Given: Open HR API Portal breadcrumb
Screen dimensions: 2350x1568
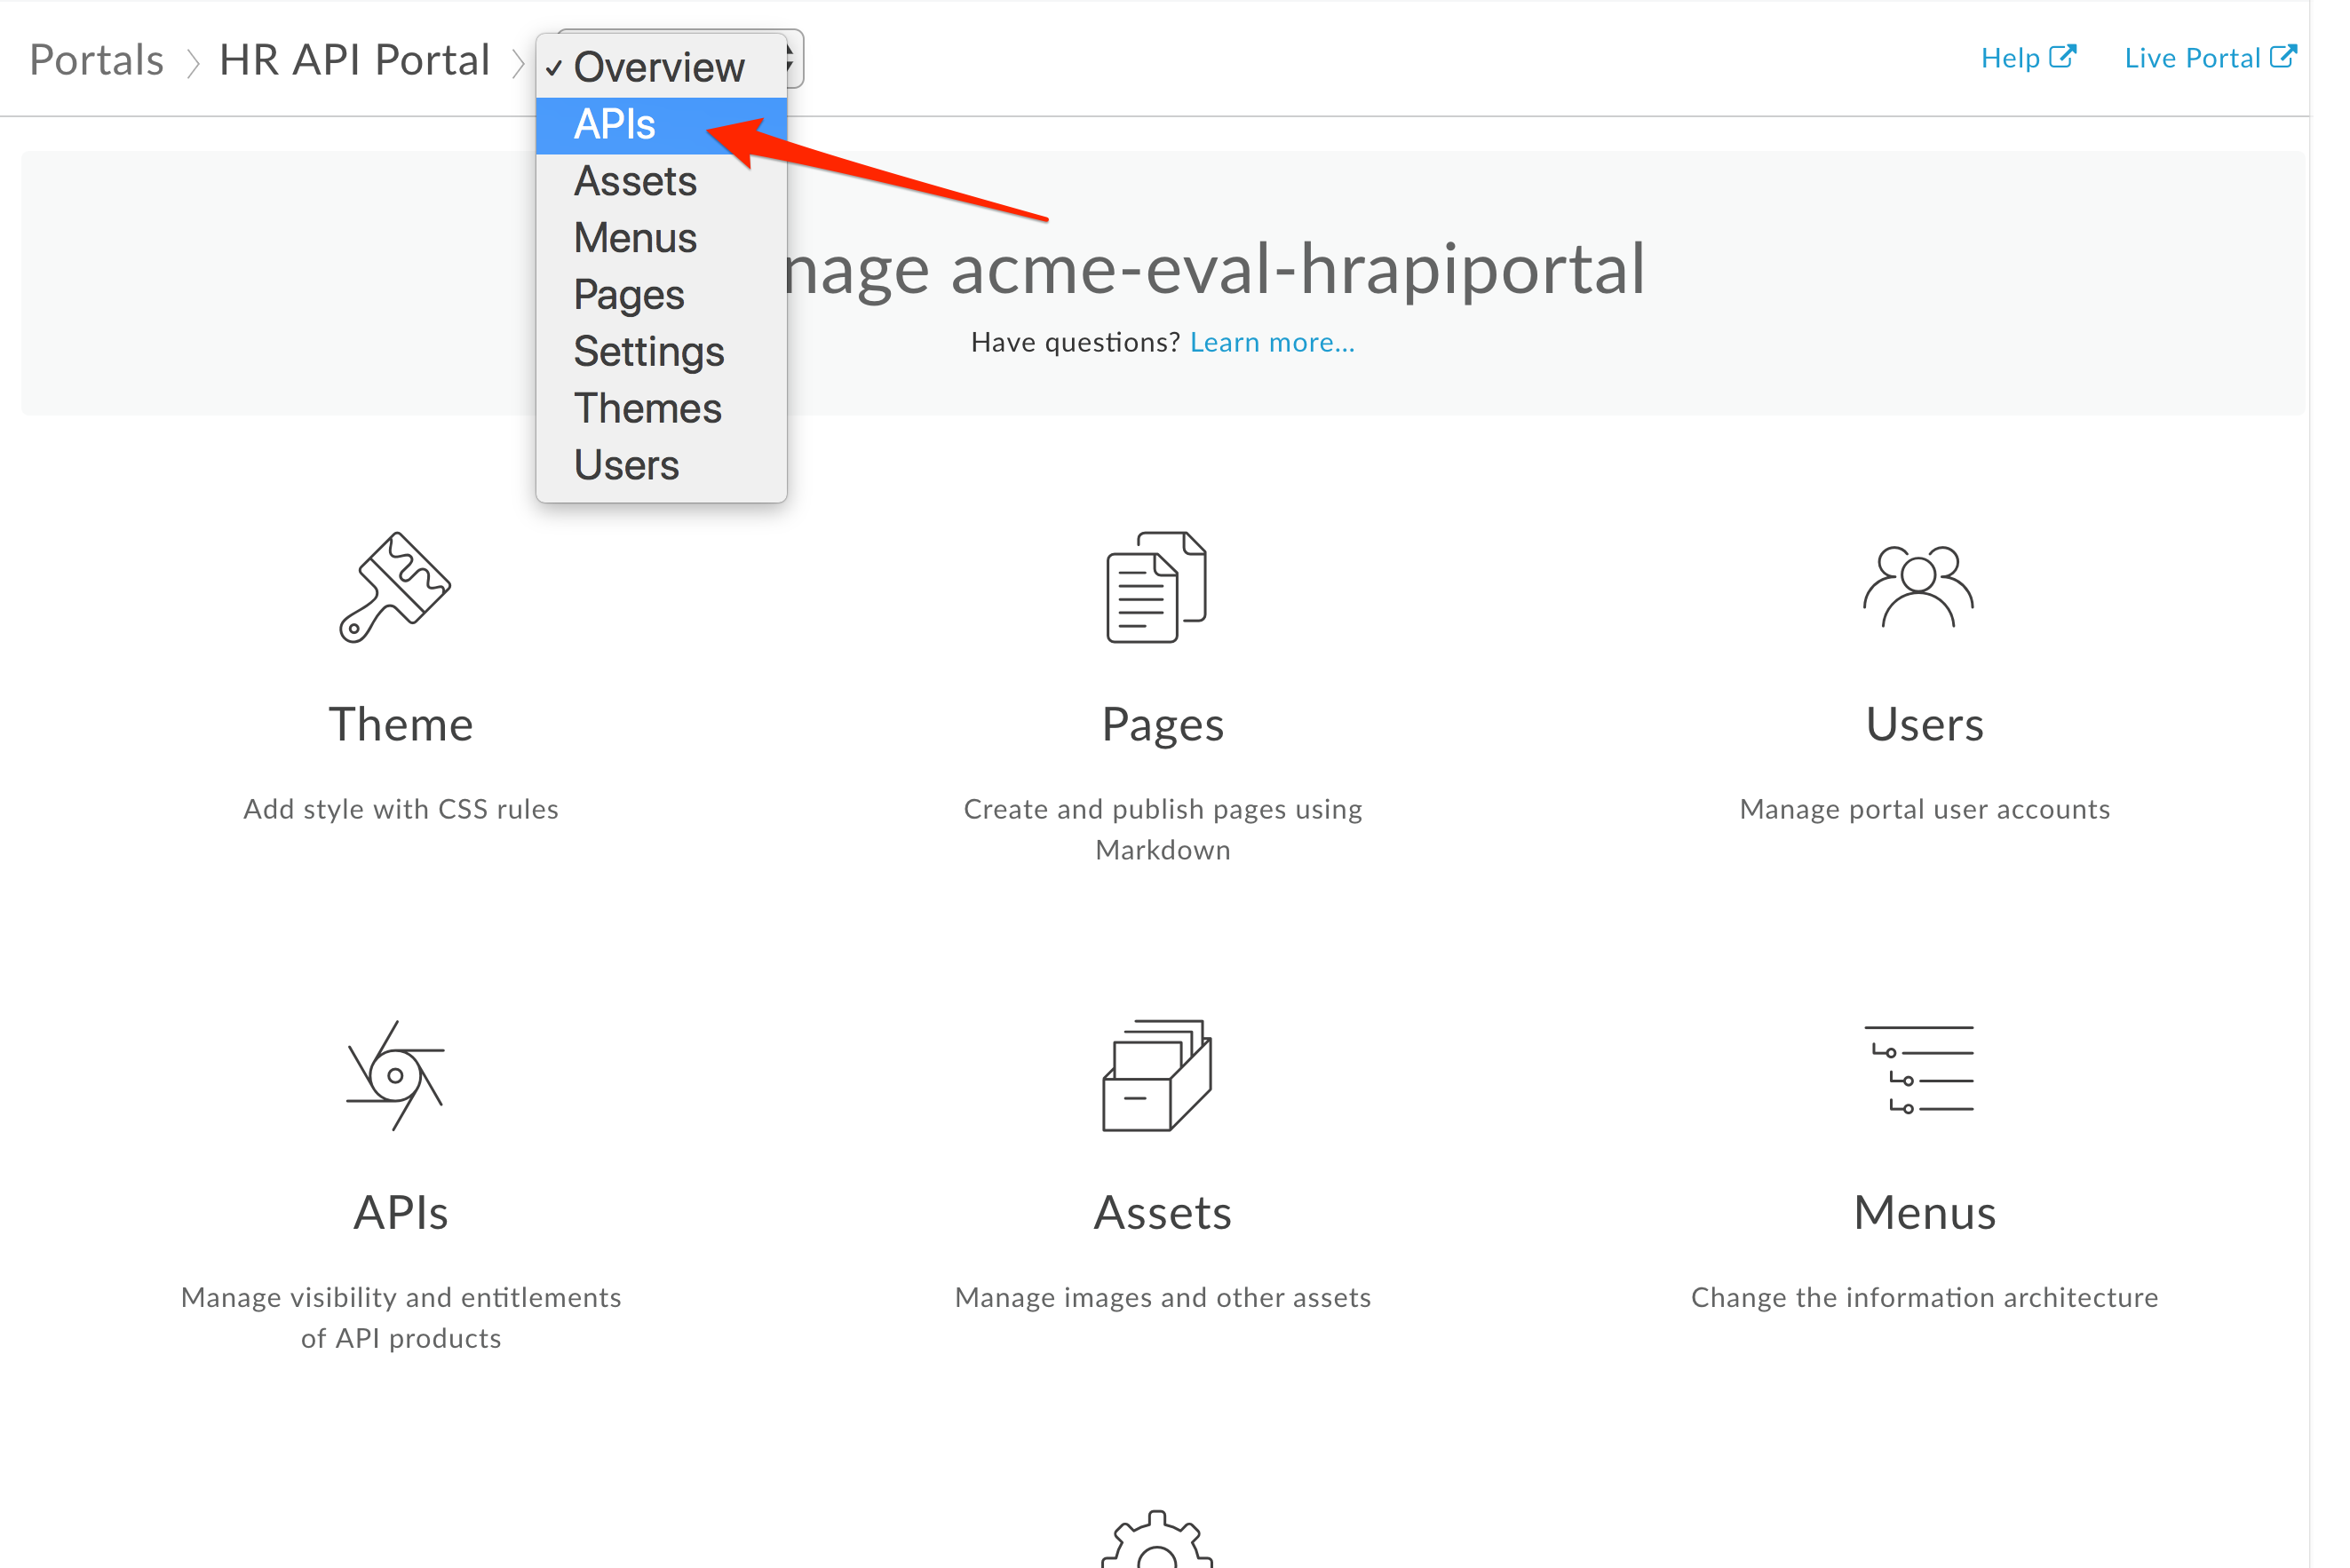Looking at the screenshot, I should 356,60.
